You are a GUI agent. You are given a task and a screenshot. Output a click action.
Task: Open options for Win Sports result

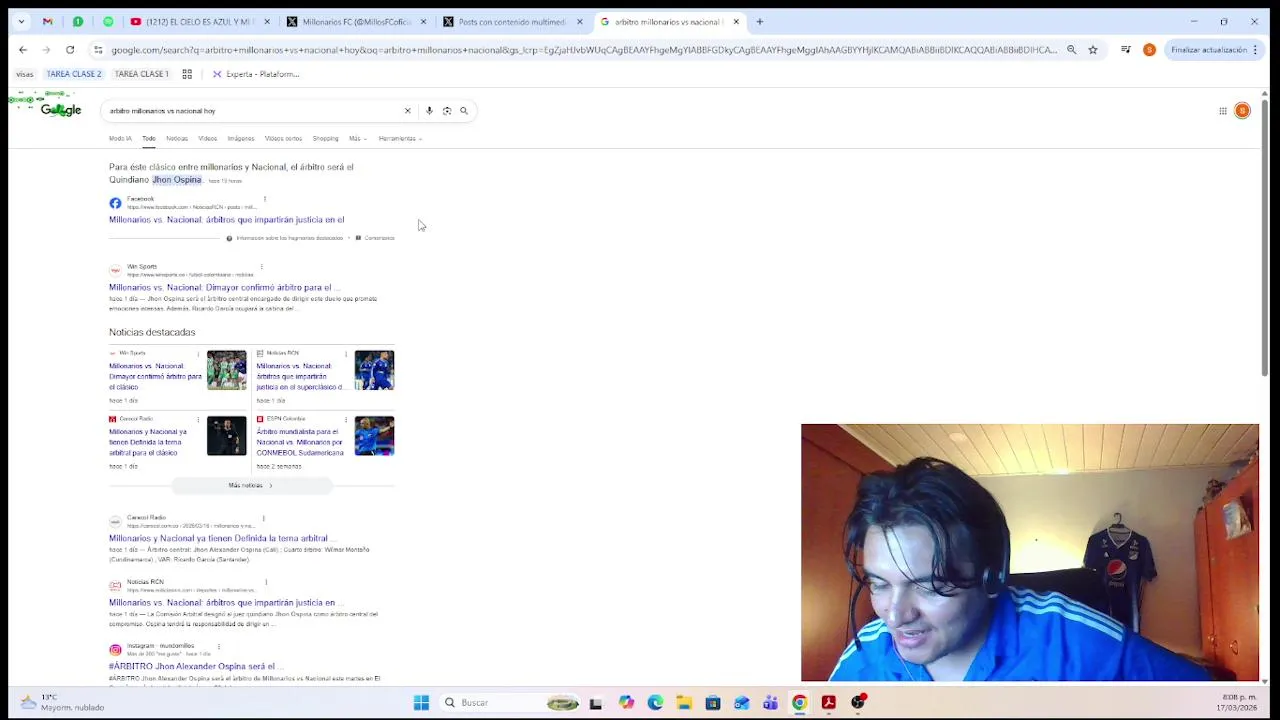[261, 267]
